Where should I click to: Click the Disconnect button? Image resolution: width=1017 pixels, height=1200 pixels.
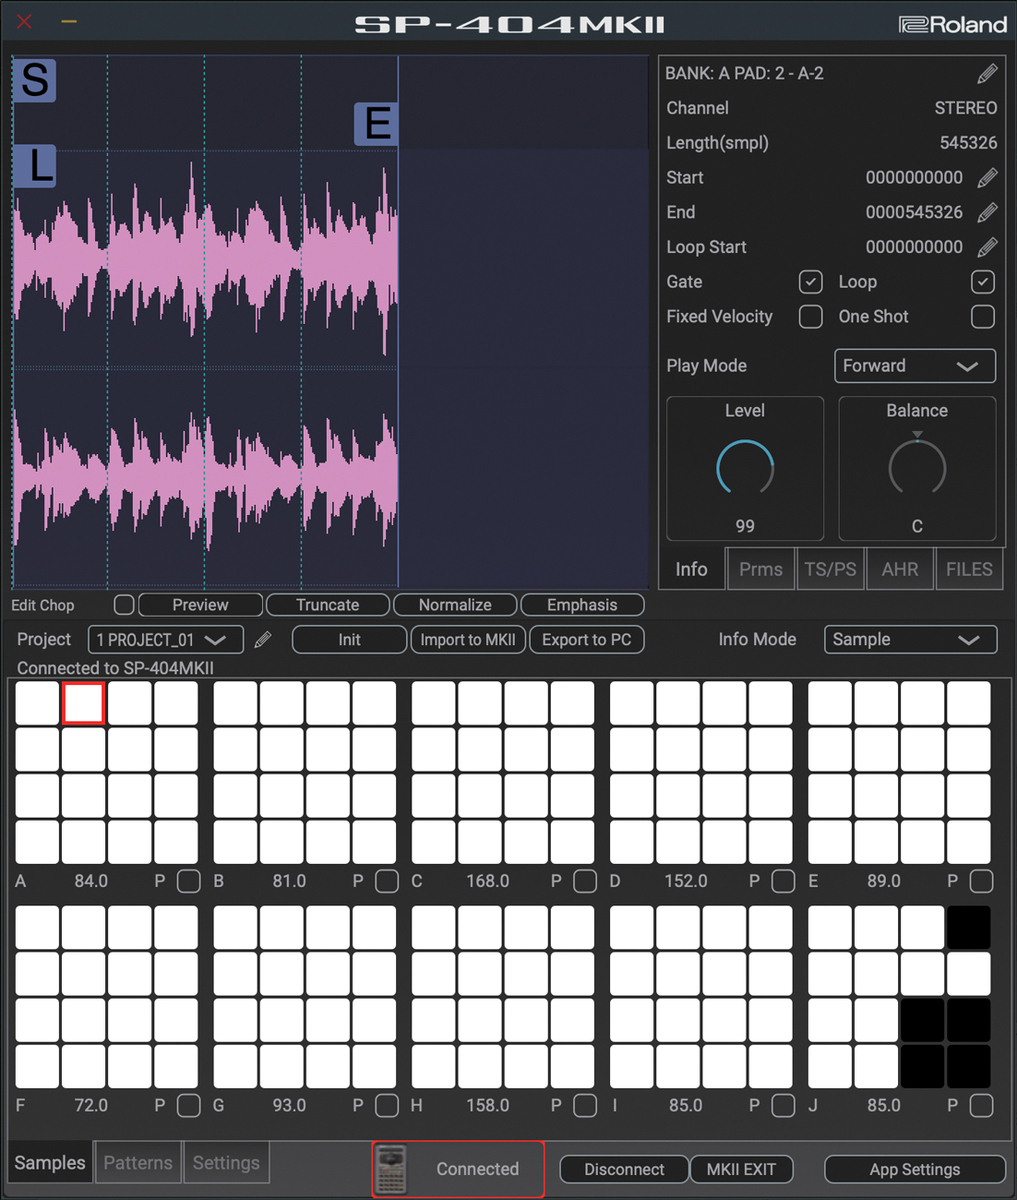click(x=624, y=1169)
